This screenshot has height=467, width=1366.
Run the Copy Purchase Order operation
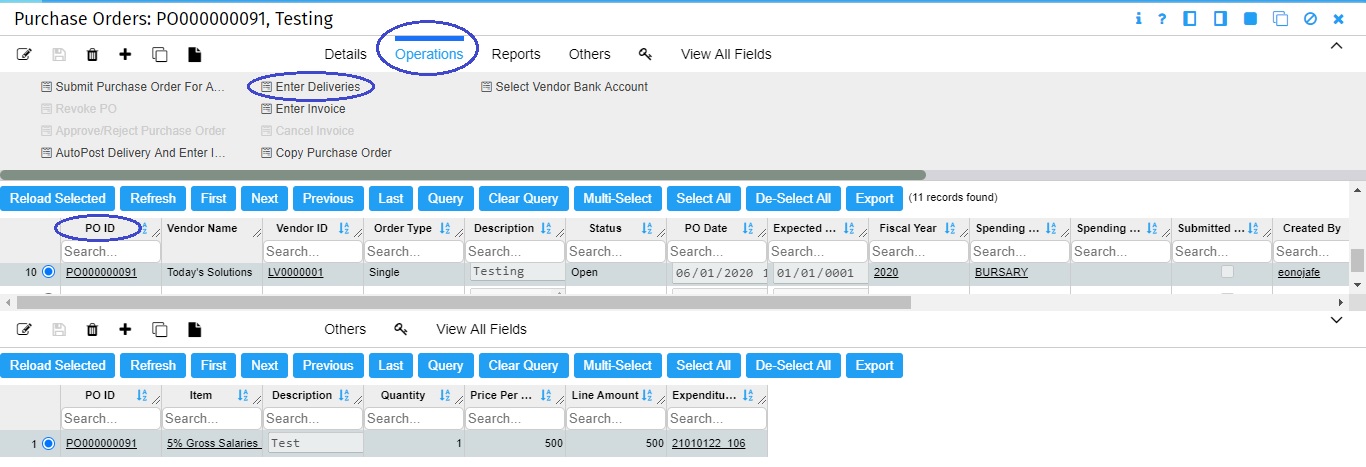click(x=326, y=153)
